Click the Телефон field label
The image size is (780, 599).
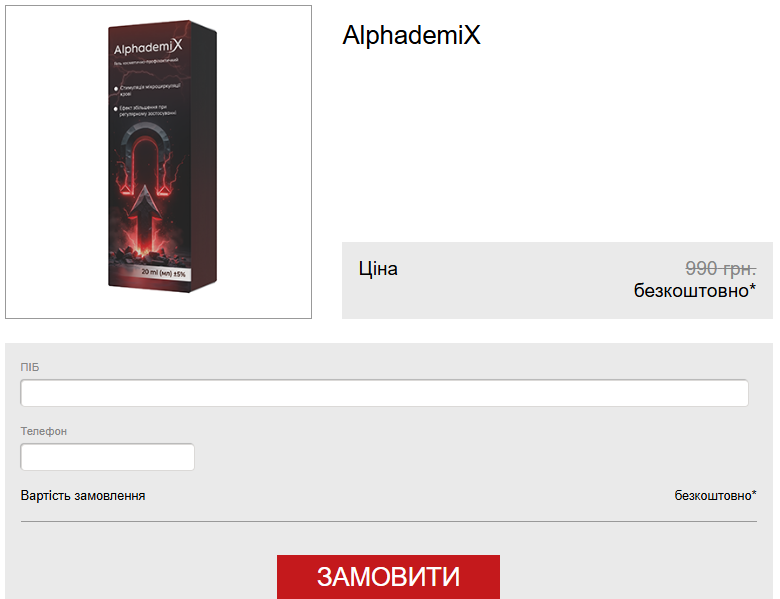tap(44, 431)
